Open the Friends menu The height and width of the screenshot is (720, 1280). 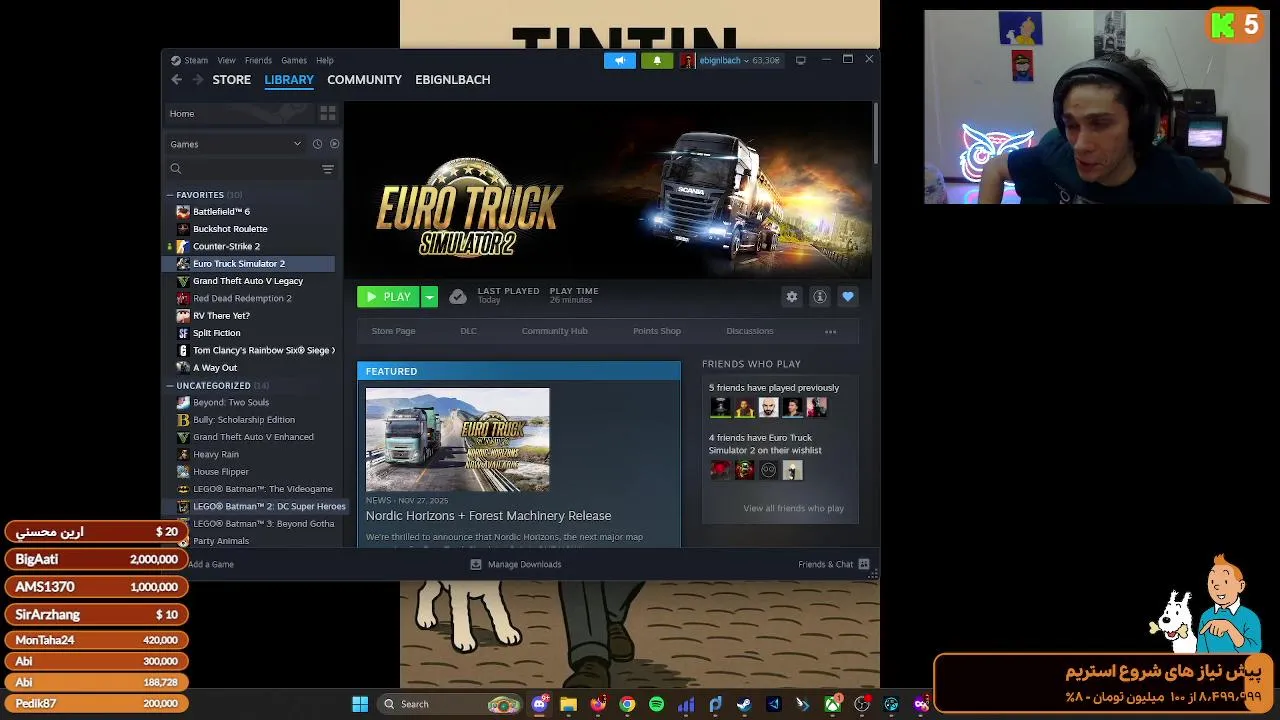pos(258,60)
